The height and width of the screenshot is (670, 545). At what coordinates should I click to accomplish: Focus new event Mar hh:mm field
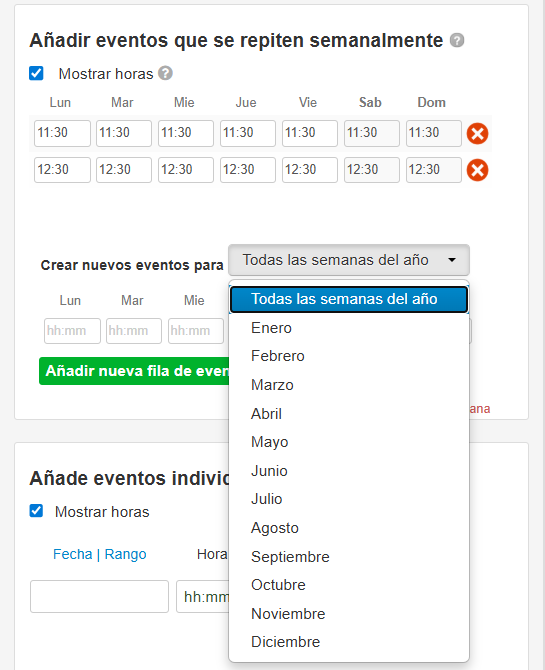coord(134,331)
